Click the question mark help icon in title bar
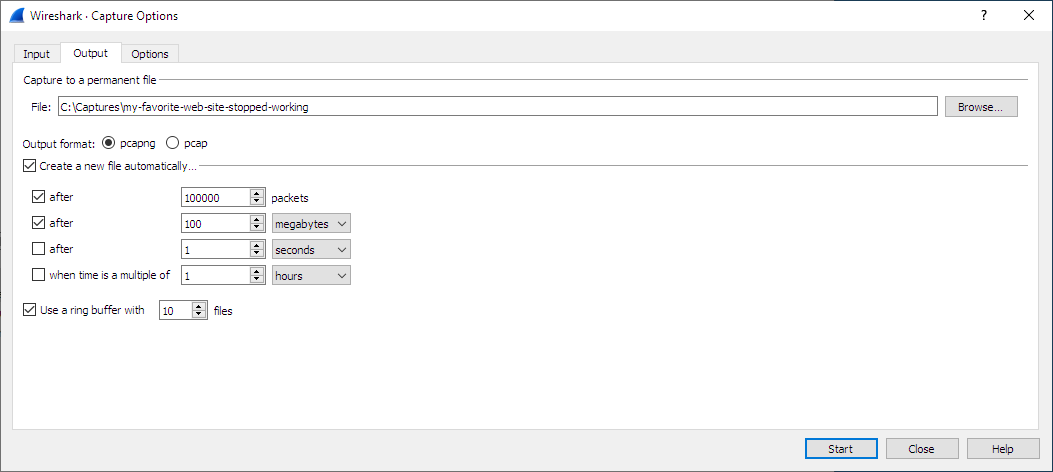Viewport: 1053px width, 472px height. [983, 16]
